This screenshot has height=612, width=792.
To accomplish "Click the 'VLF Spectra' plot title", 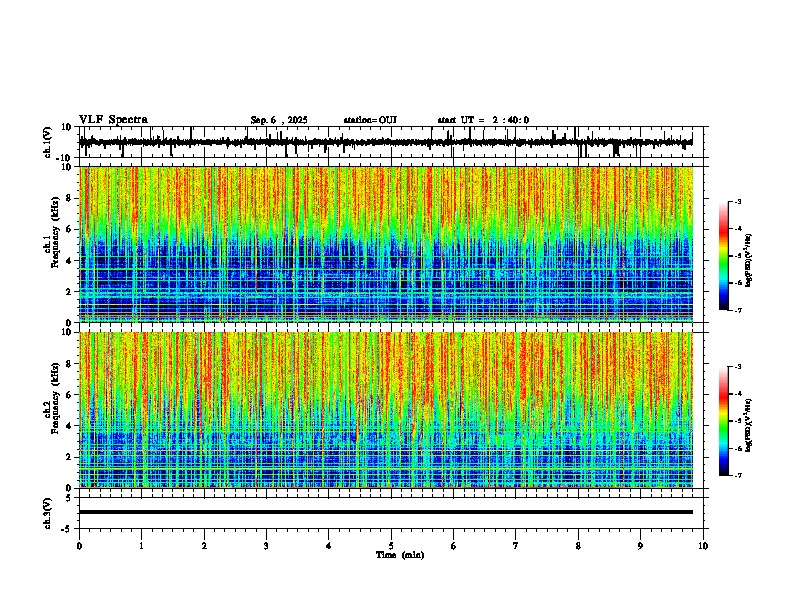I will [113, 120].
